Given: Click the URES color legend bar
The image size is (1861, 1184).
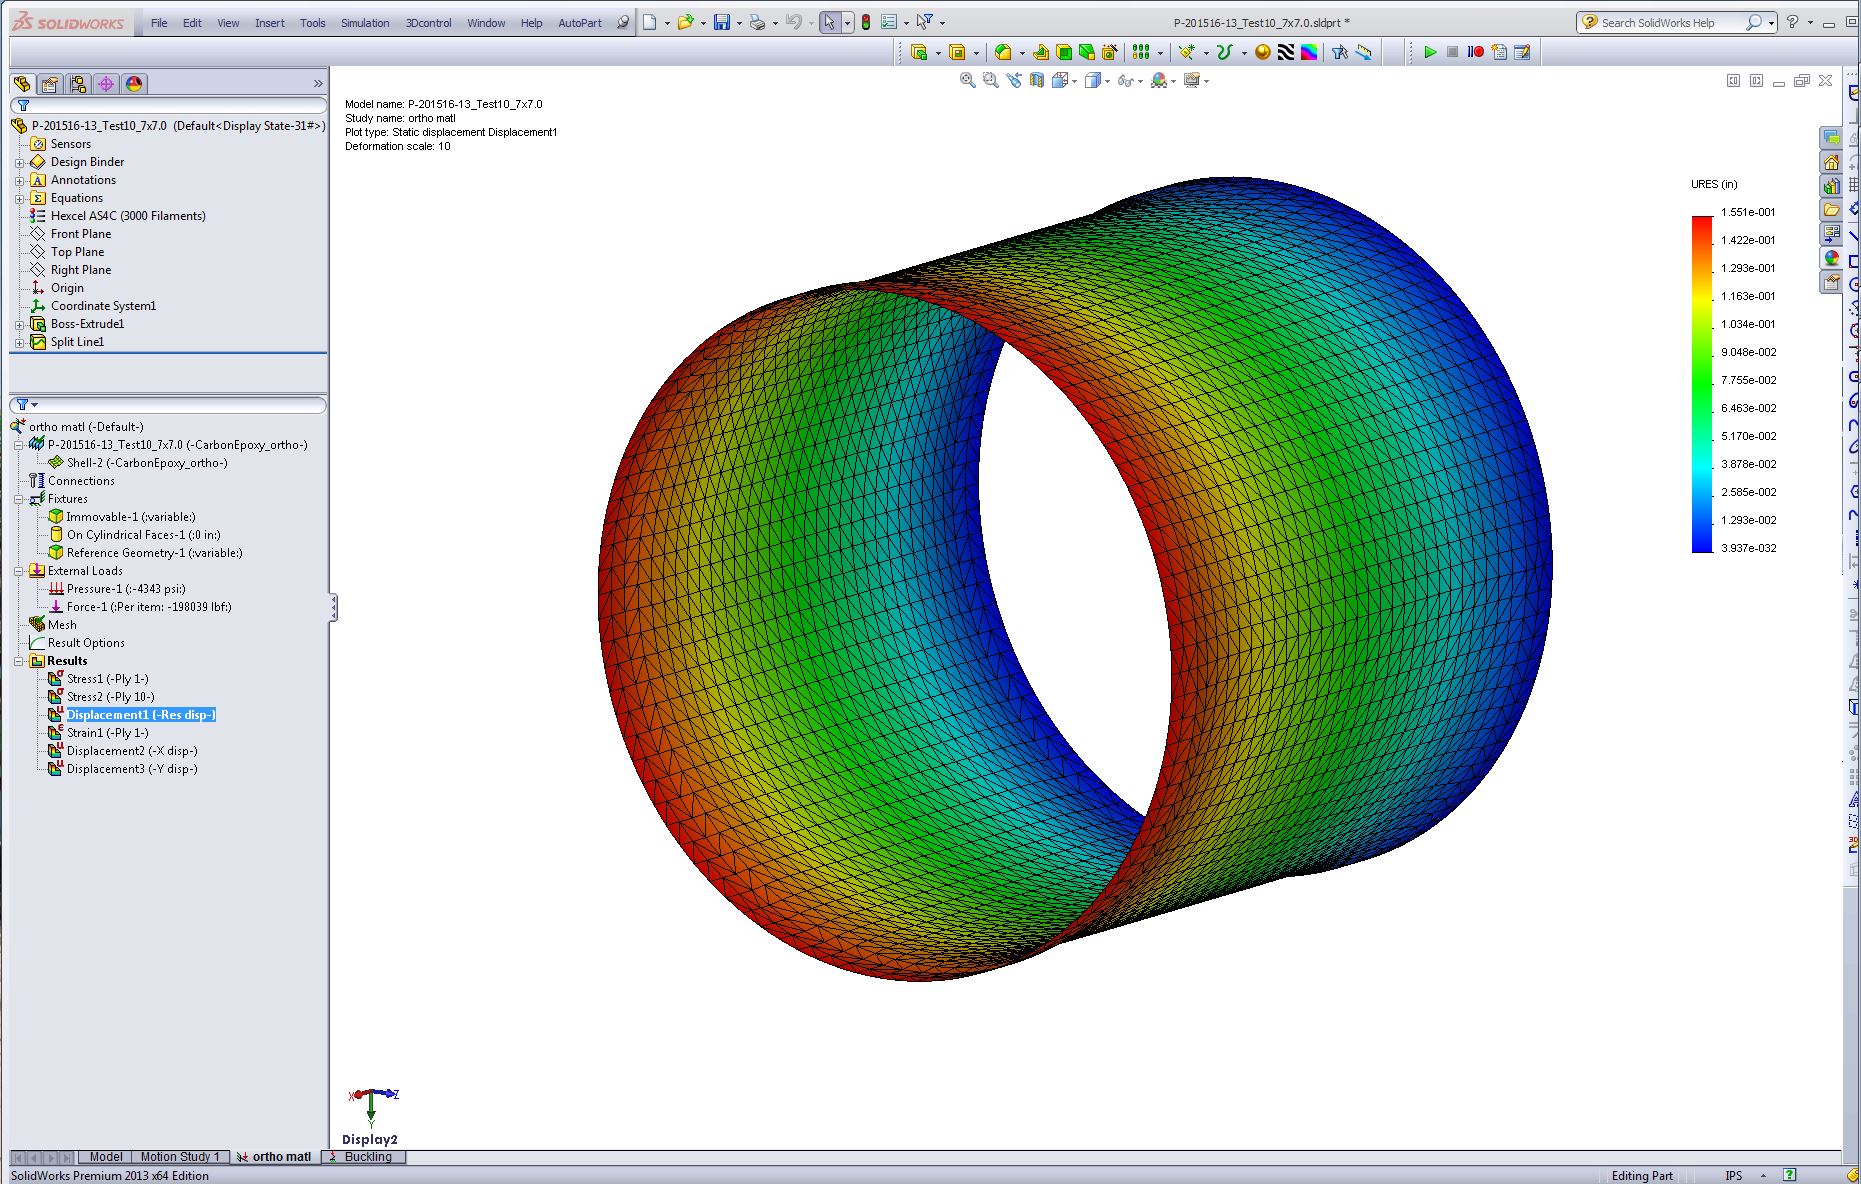Looking at the screenshot, I should pyautogui.click(x=1702, y=384).
